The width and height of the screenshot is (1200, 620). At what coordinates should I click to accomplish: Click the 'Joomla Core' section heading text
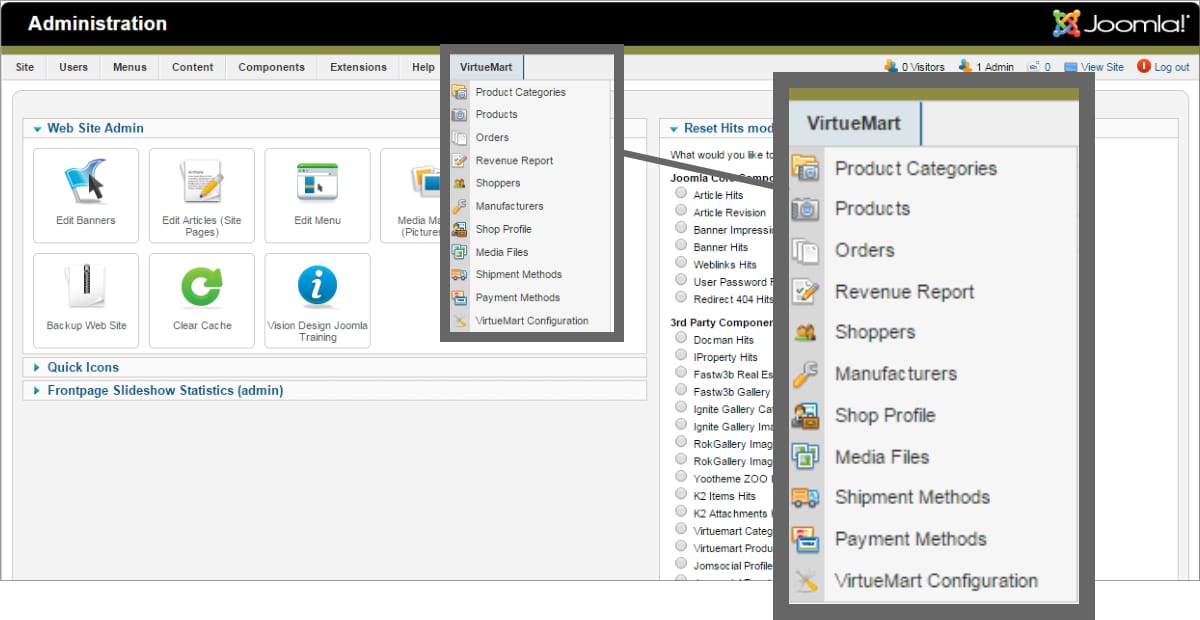click(x=720, y=177)
